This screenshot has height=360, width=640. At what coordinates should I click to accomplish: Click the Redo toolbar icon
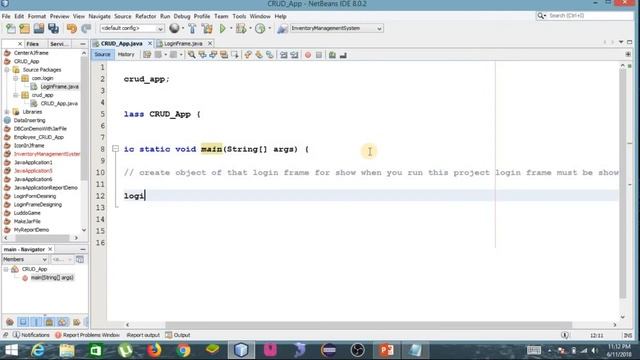[x=86, y=29]
